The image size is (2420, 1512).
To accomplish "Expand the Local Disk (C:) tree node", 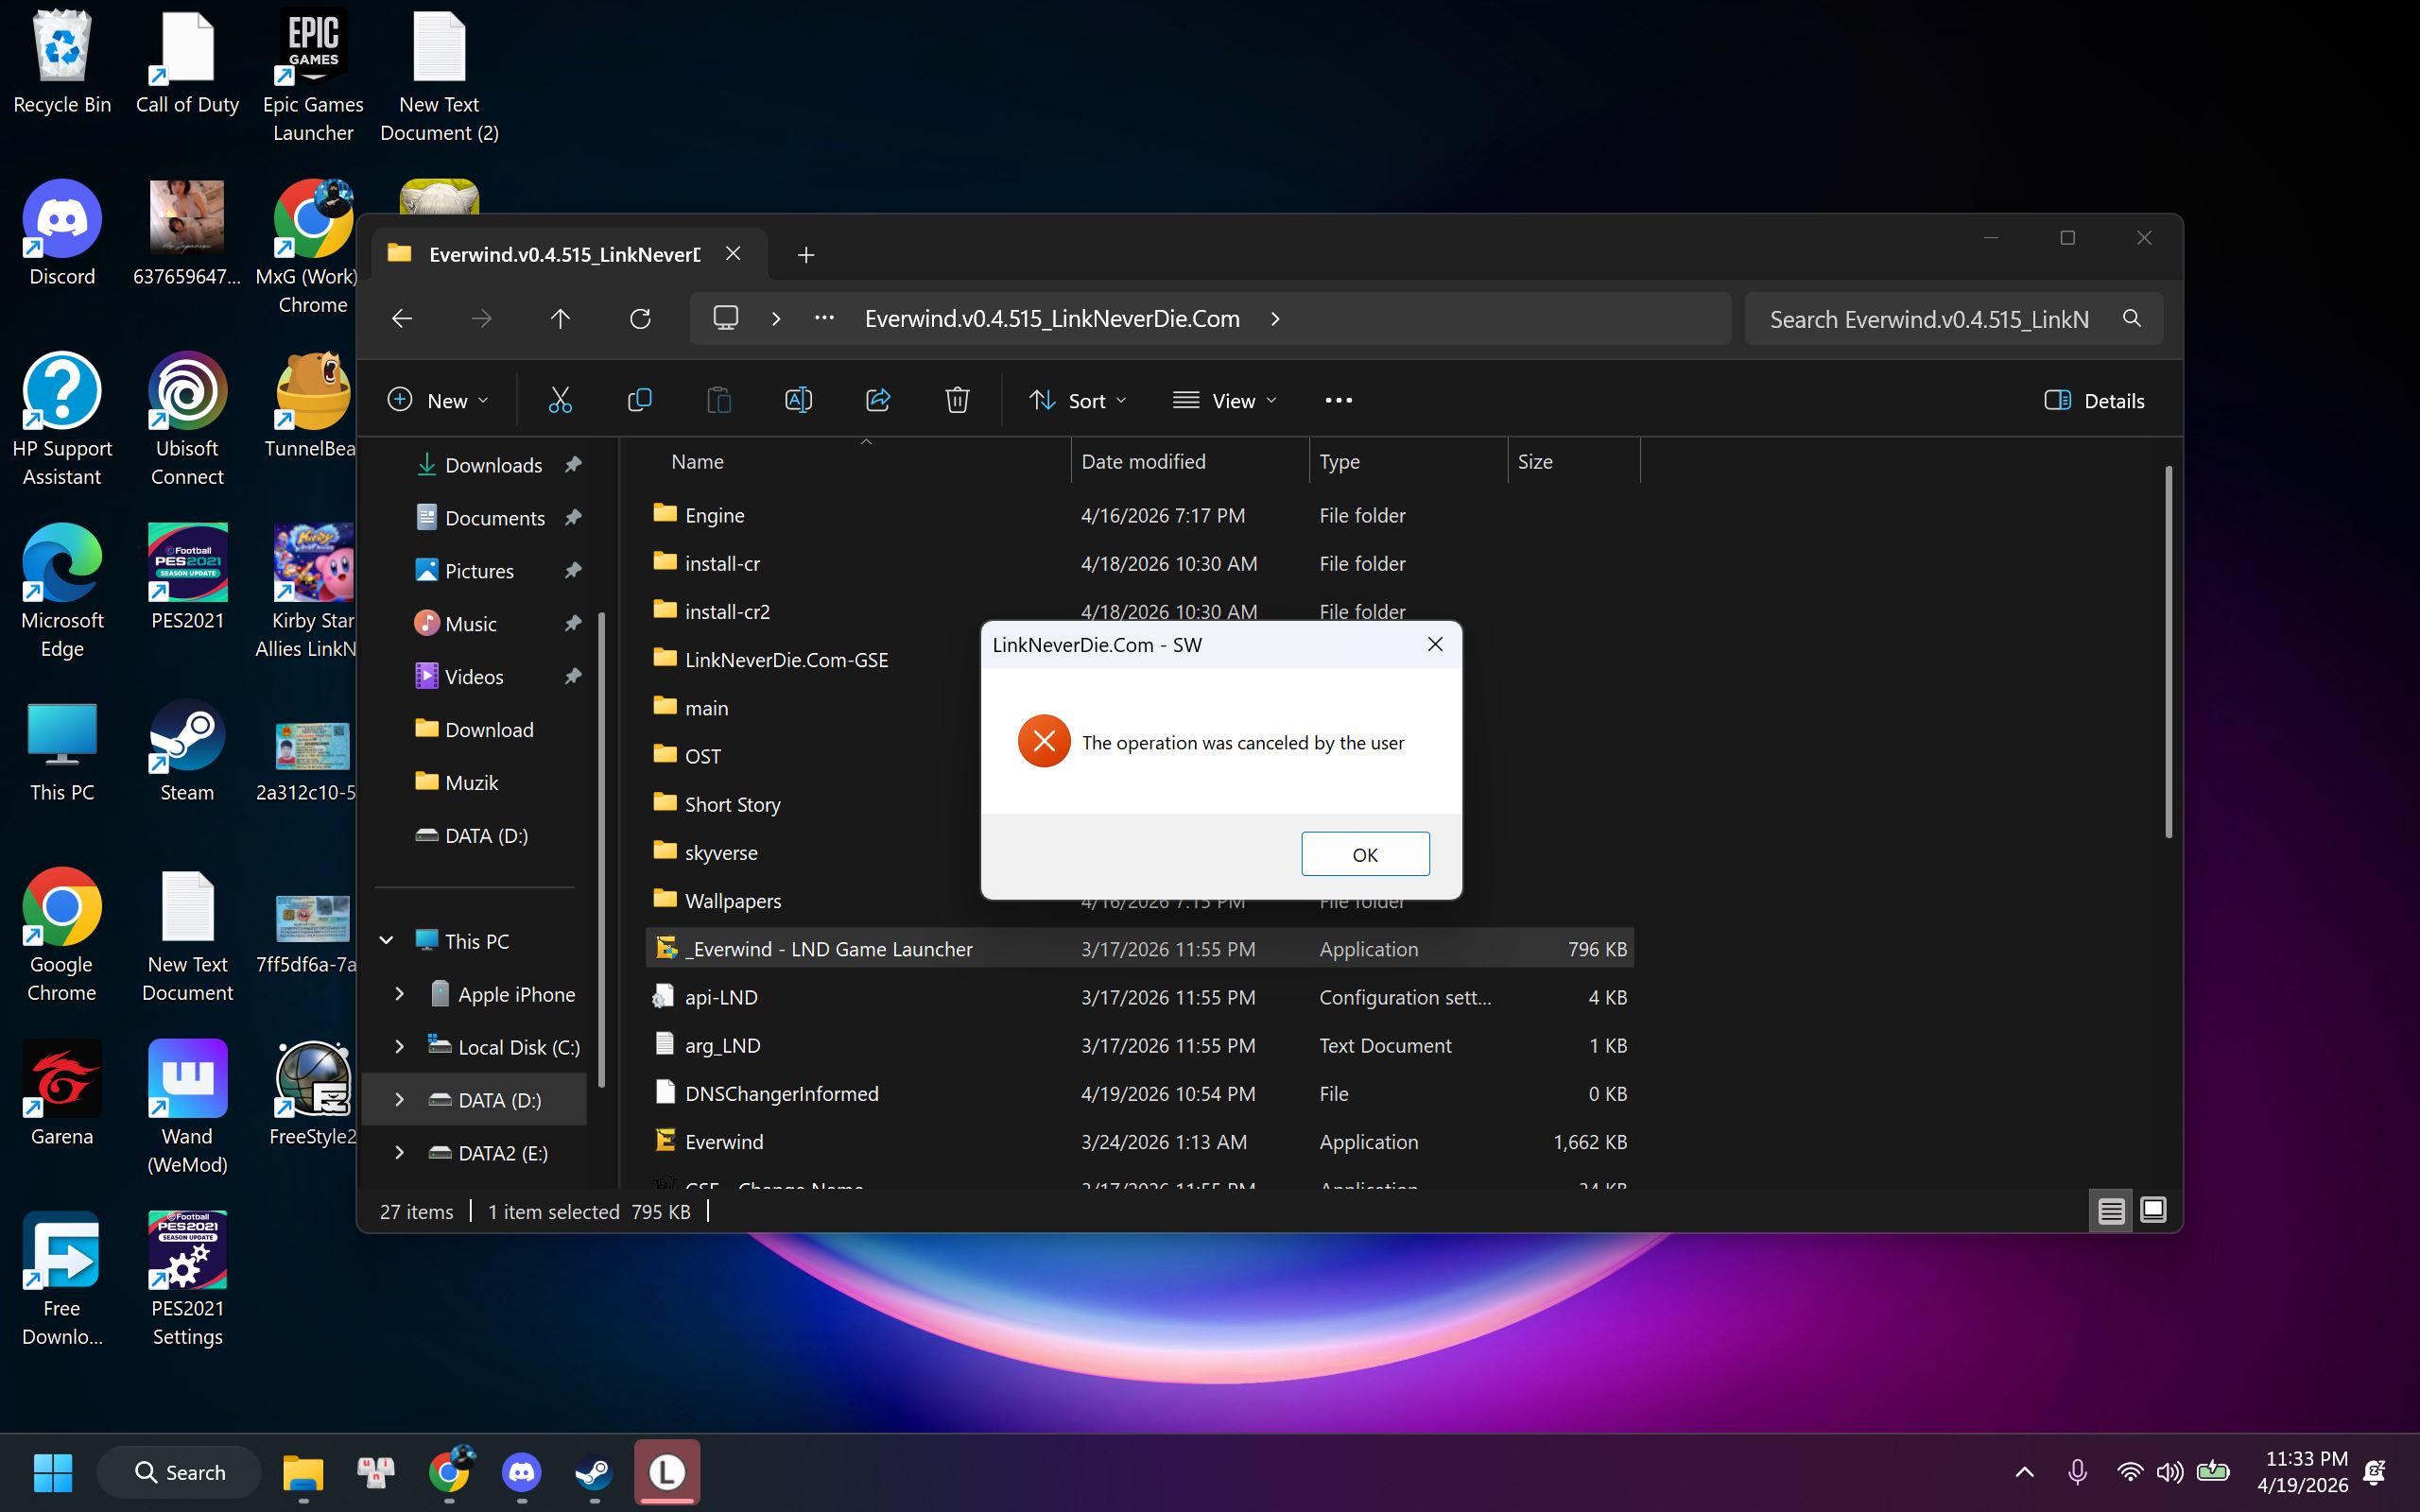I will [x=399, y=1046].
